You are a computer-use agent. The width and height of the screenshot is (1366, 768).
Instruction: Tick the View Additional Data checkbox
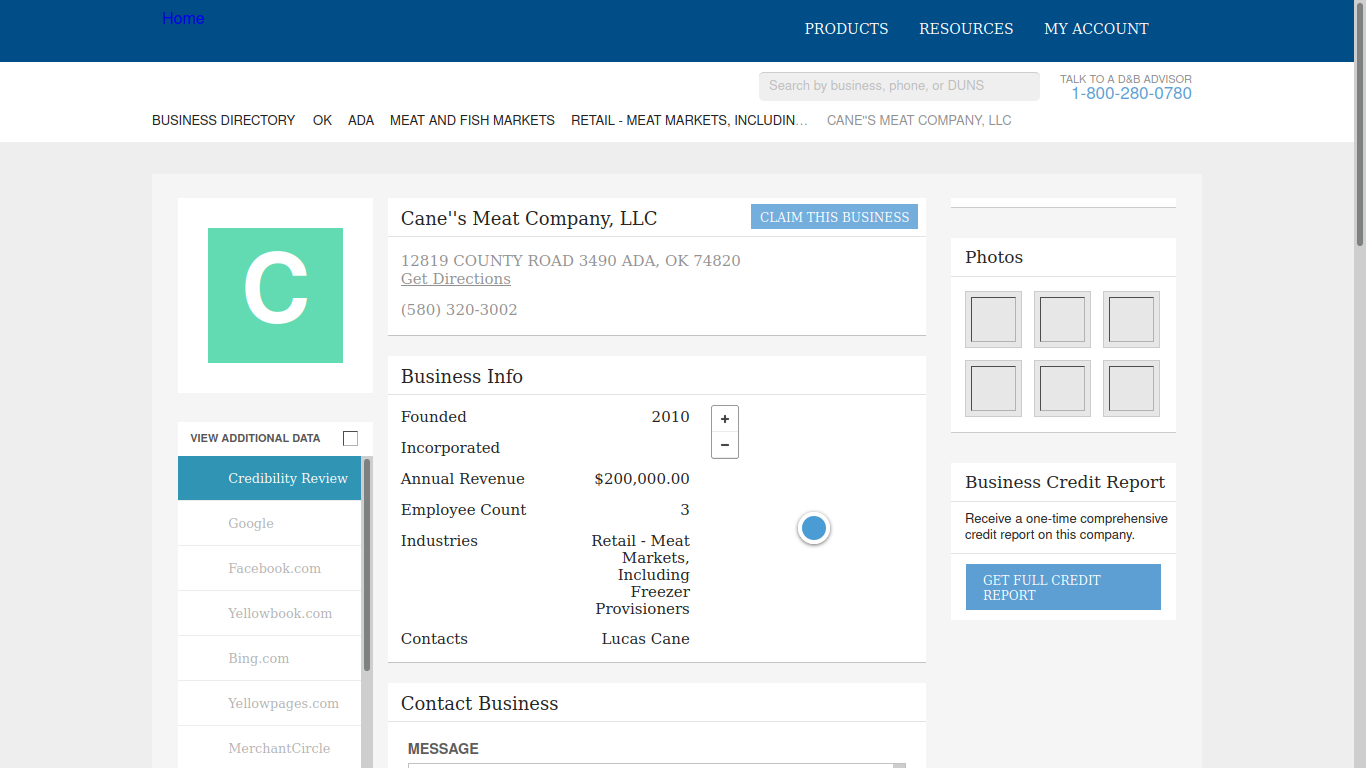click(350, 438)
